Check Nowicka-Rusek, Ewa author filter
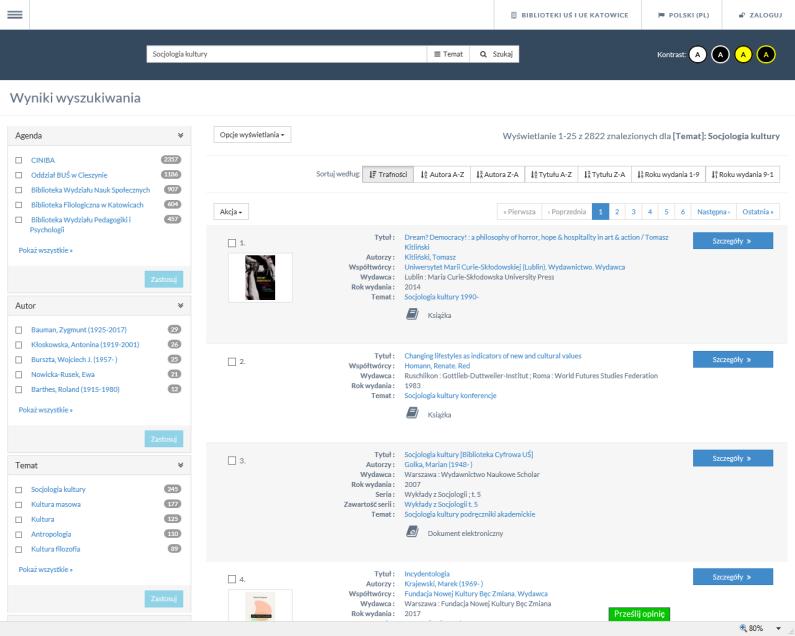This screenshot has height=636, width=795. click(x=19, y=375)
